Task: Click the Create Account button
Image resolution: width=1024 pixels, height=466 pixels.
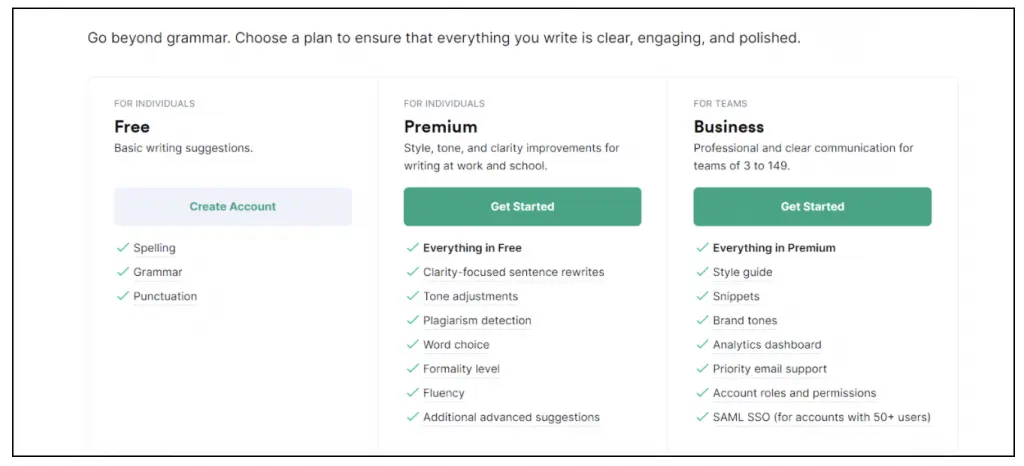Action: click(232, 207)
